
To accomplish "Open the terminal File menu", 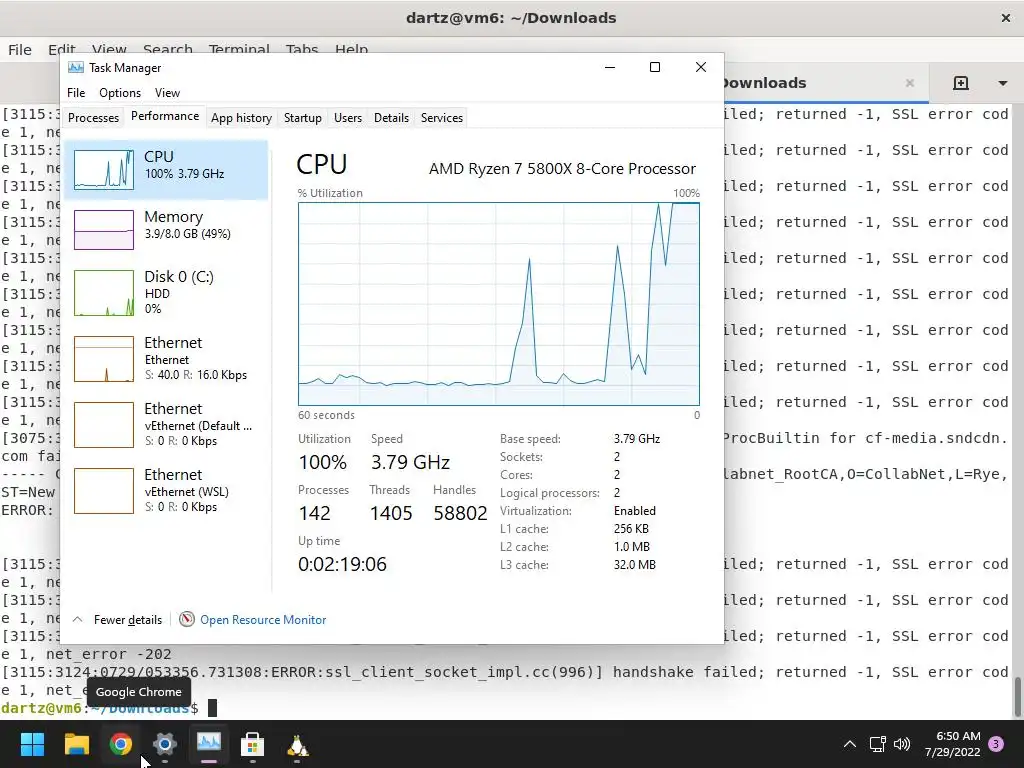I will (x=20, y=50).
